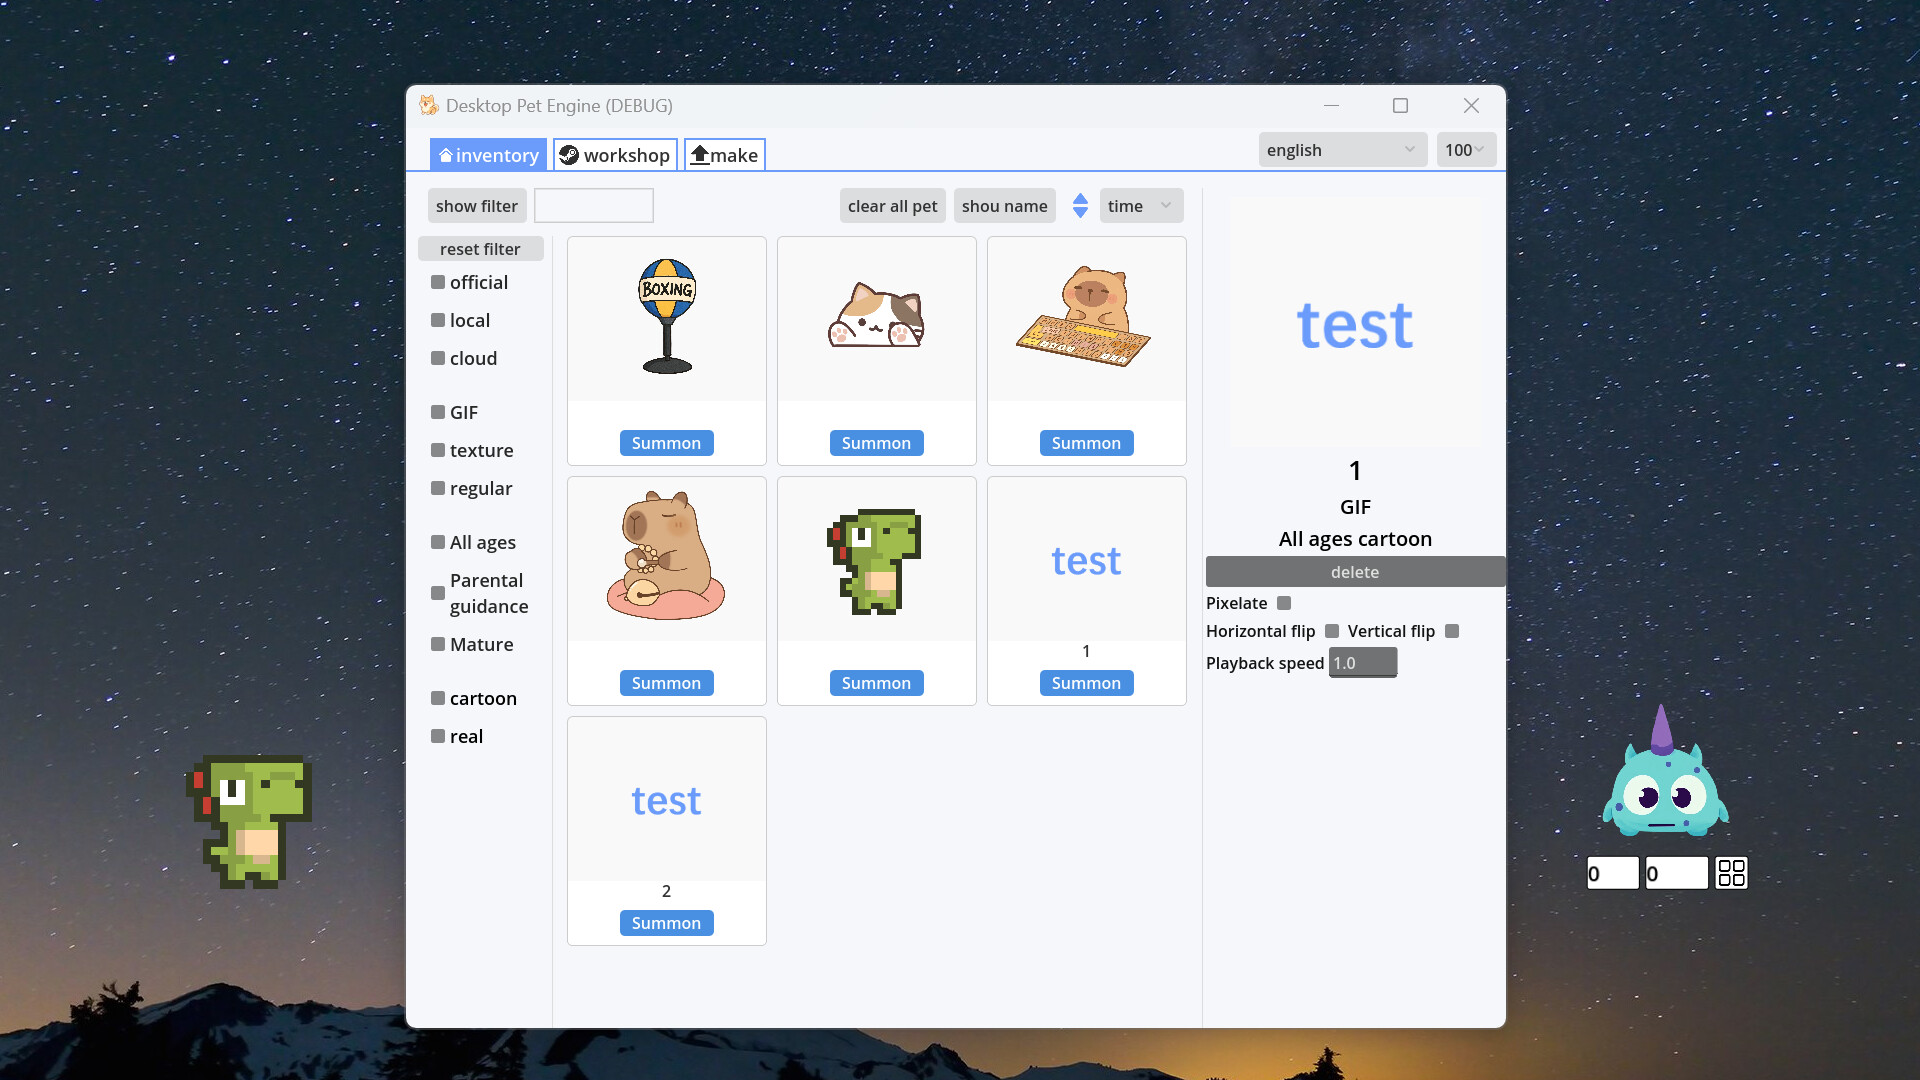Viewport: 1920px width, 1080px height.
Task: Enable Vertical flip for the test pet
Action: pos(1452,631)
